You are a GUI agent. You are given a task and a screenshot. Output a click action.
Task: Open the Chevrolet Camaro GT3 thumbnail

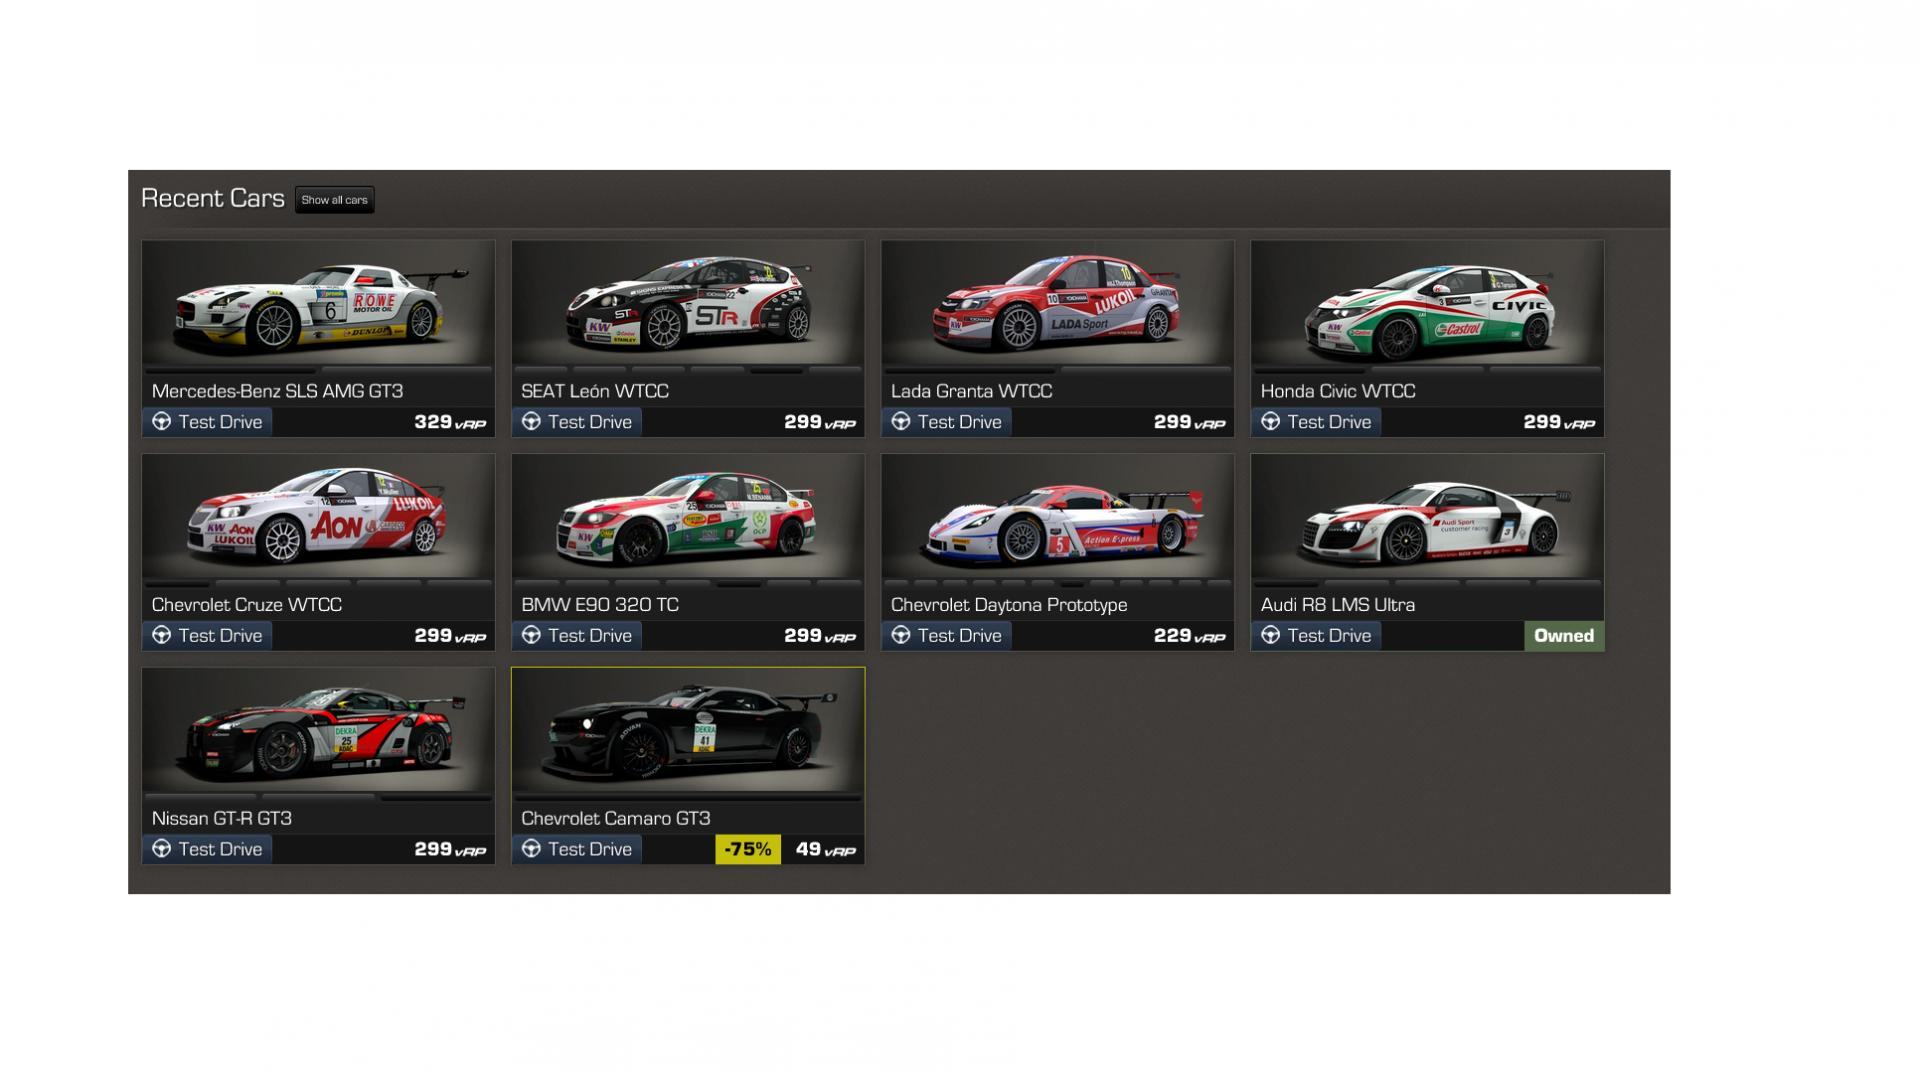coord(688,732)
